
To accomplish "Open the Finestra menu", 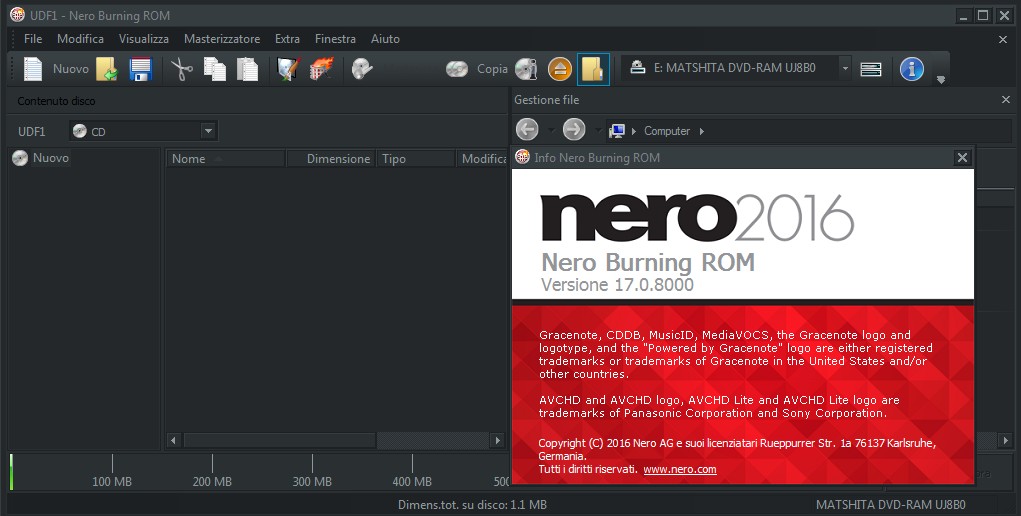I will click(x=335, y=39).
